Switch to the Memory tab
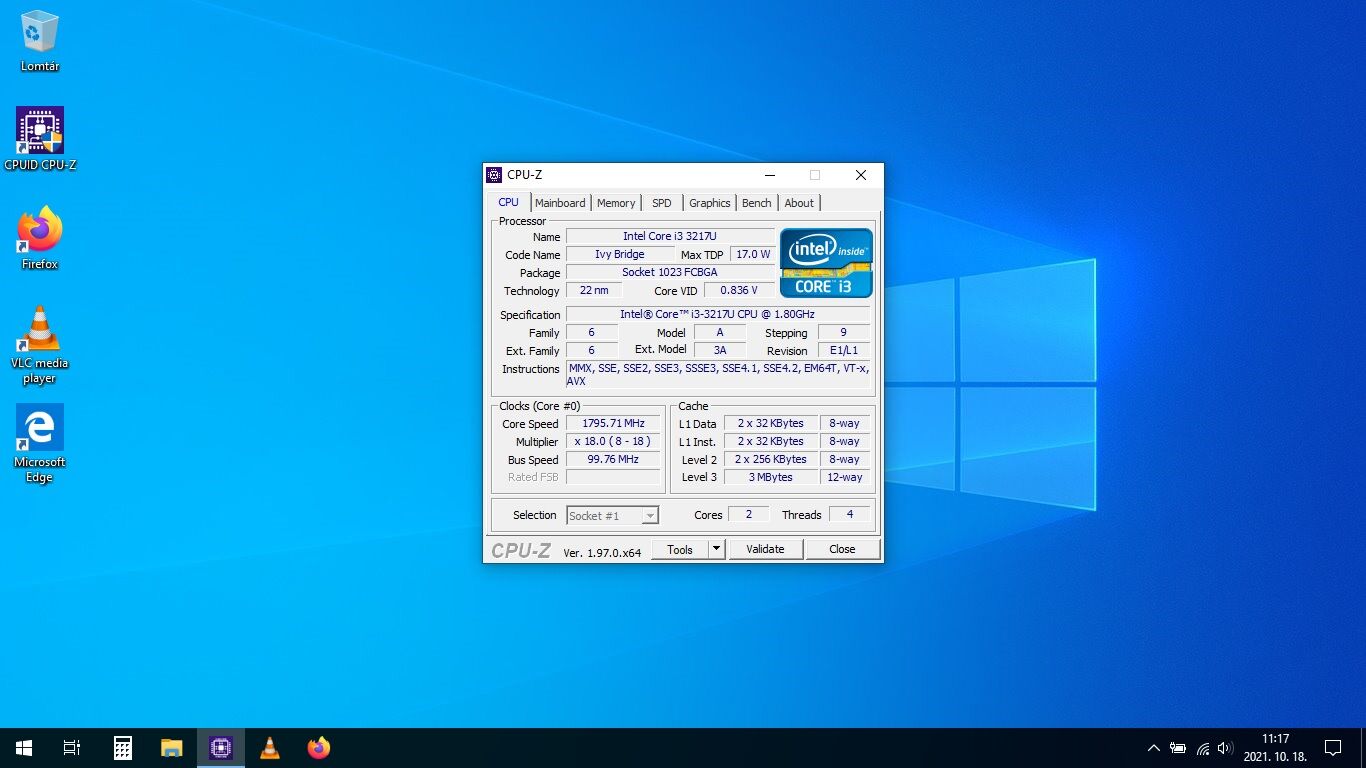Viewport: 1366px width, 768px height. [x=616, y=203]
